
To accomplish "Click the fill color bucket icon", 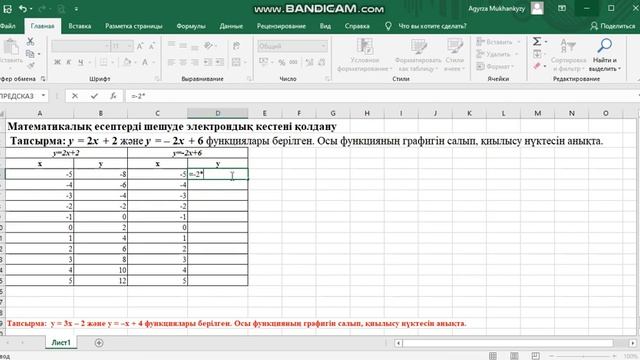I will (127, 62).
